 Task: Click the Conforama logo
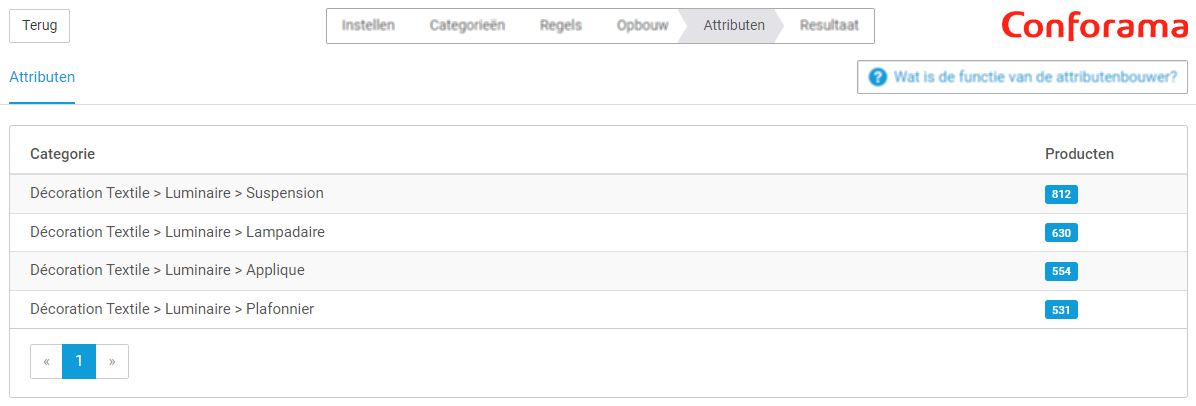1095,27
